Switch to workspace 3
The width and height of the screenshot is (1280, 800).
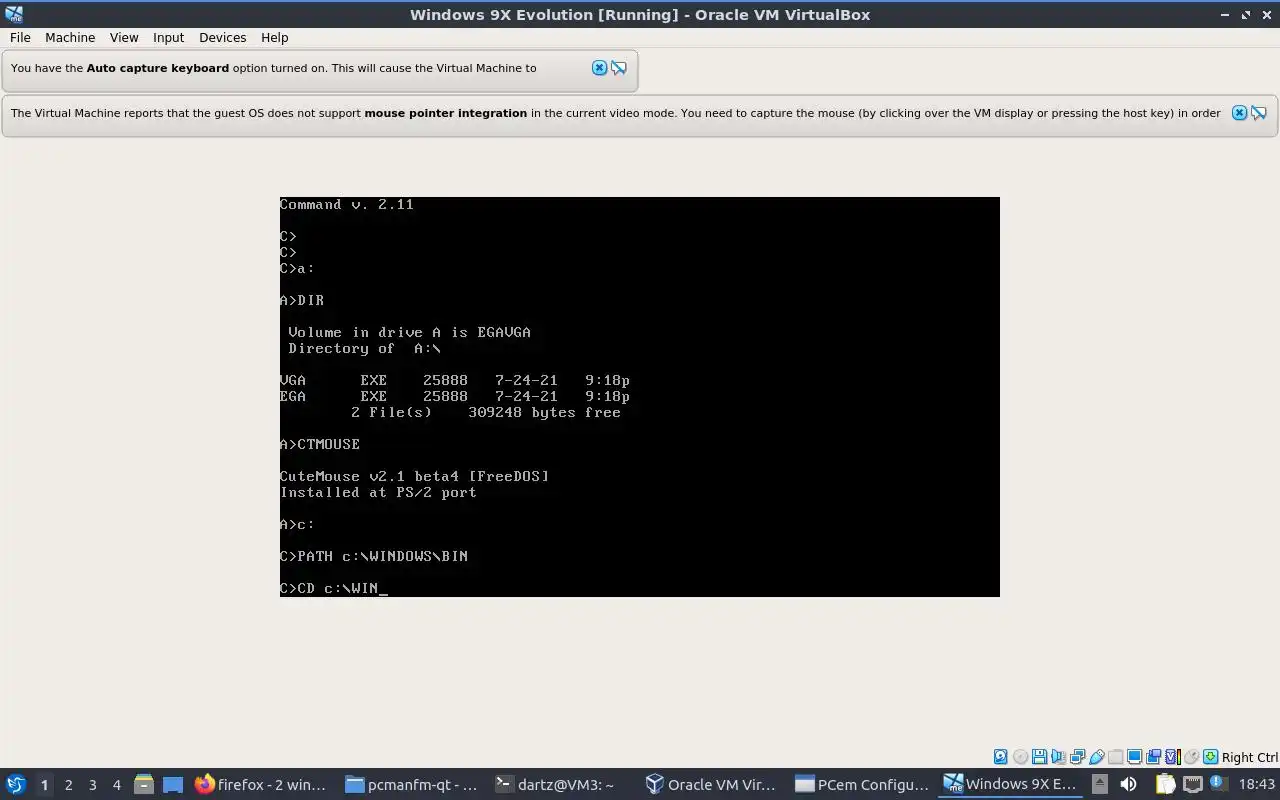[x=92, y=785]
